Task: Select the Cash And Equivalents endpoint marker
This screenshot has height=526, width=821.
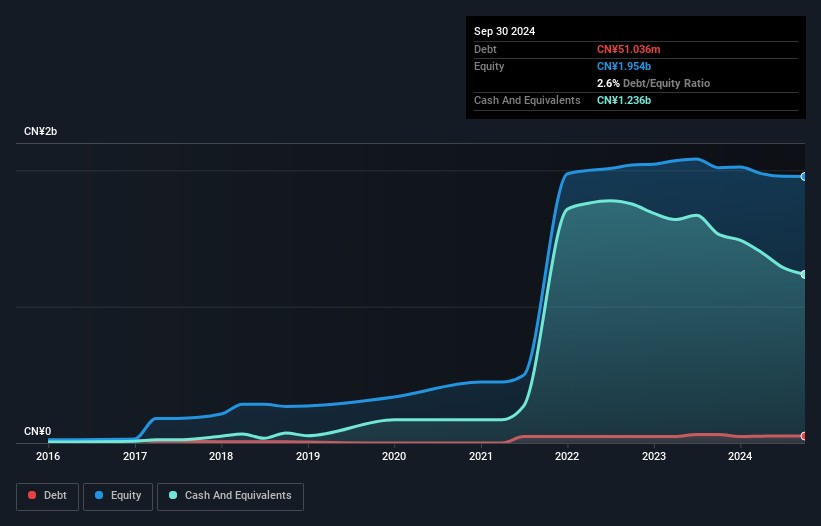Action: (804, 274)
